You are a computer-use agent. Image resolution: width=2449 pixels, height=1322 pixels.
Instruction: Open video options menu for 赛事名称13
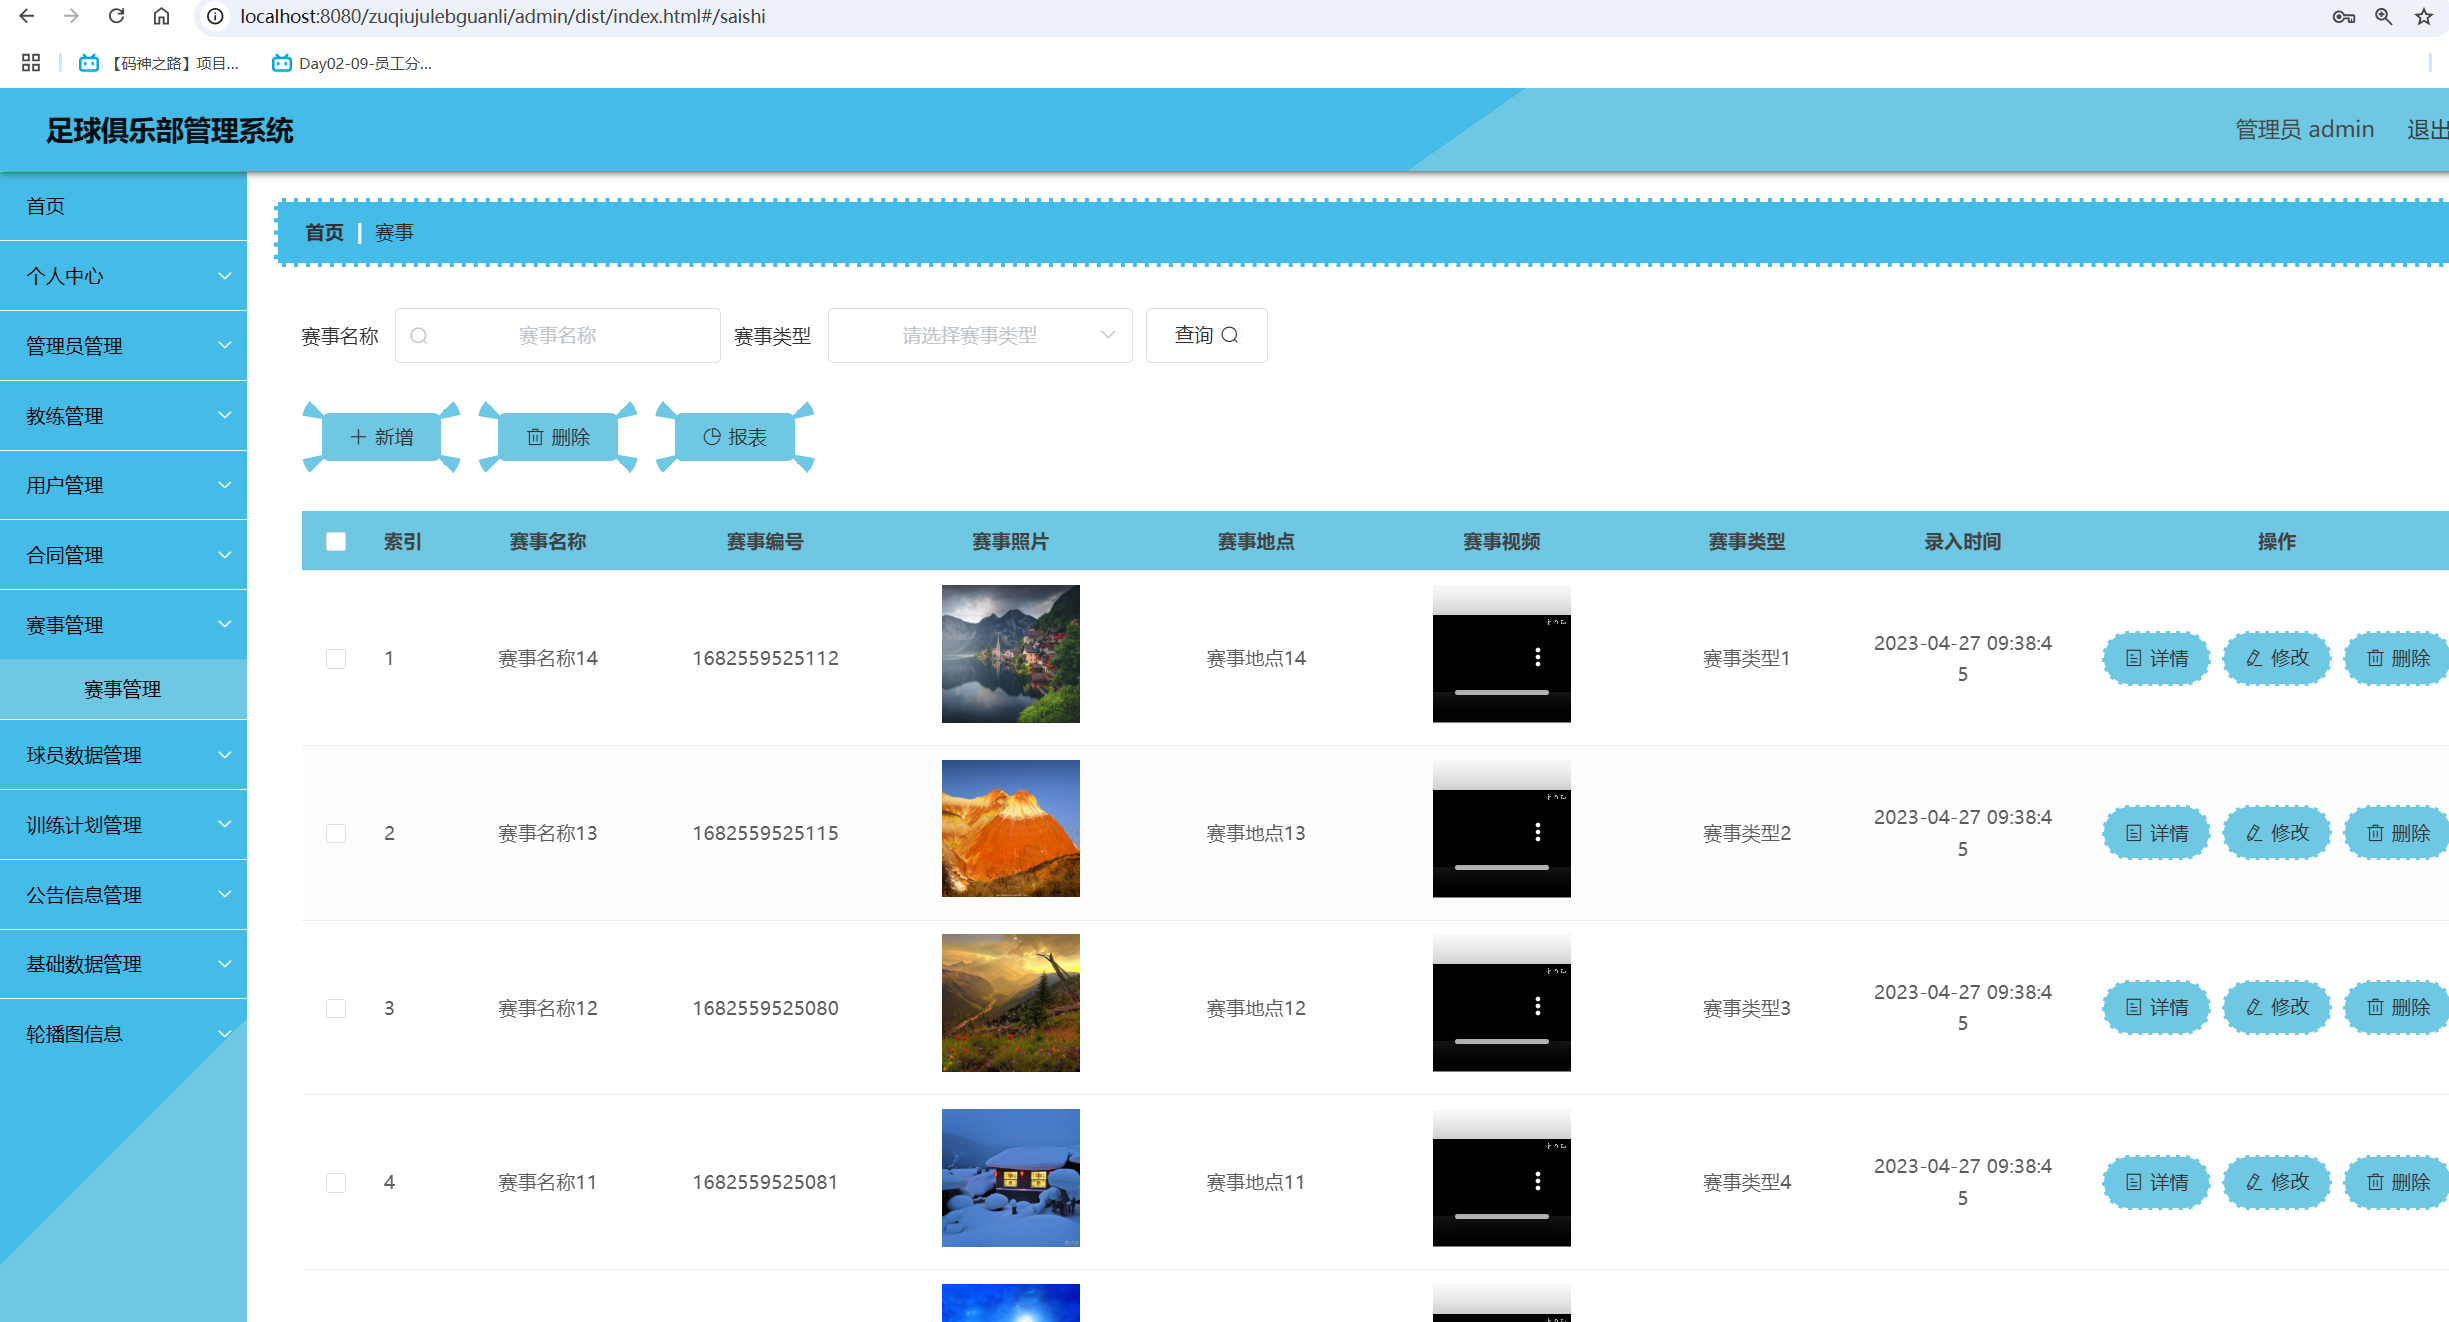pyautogui.click(x=1538, y=832)
